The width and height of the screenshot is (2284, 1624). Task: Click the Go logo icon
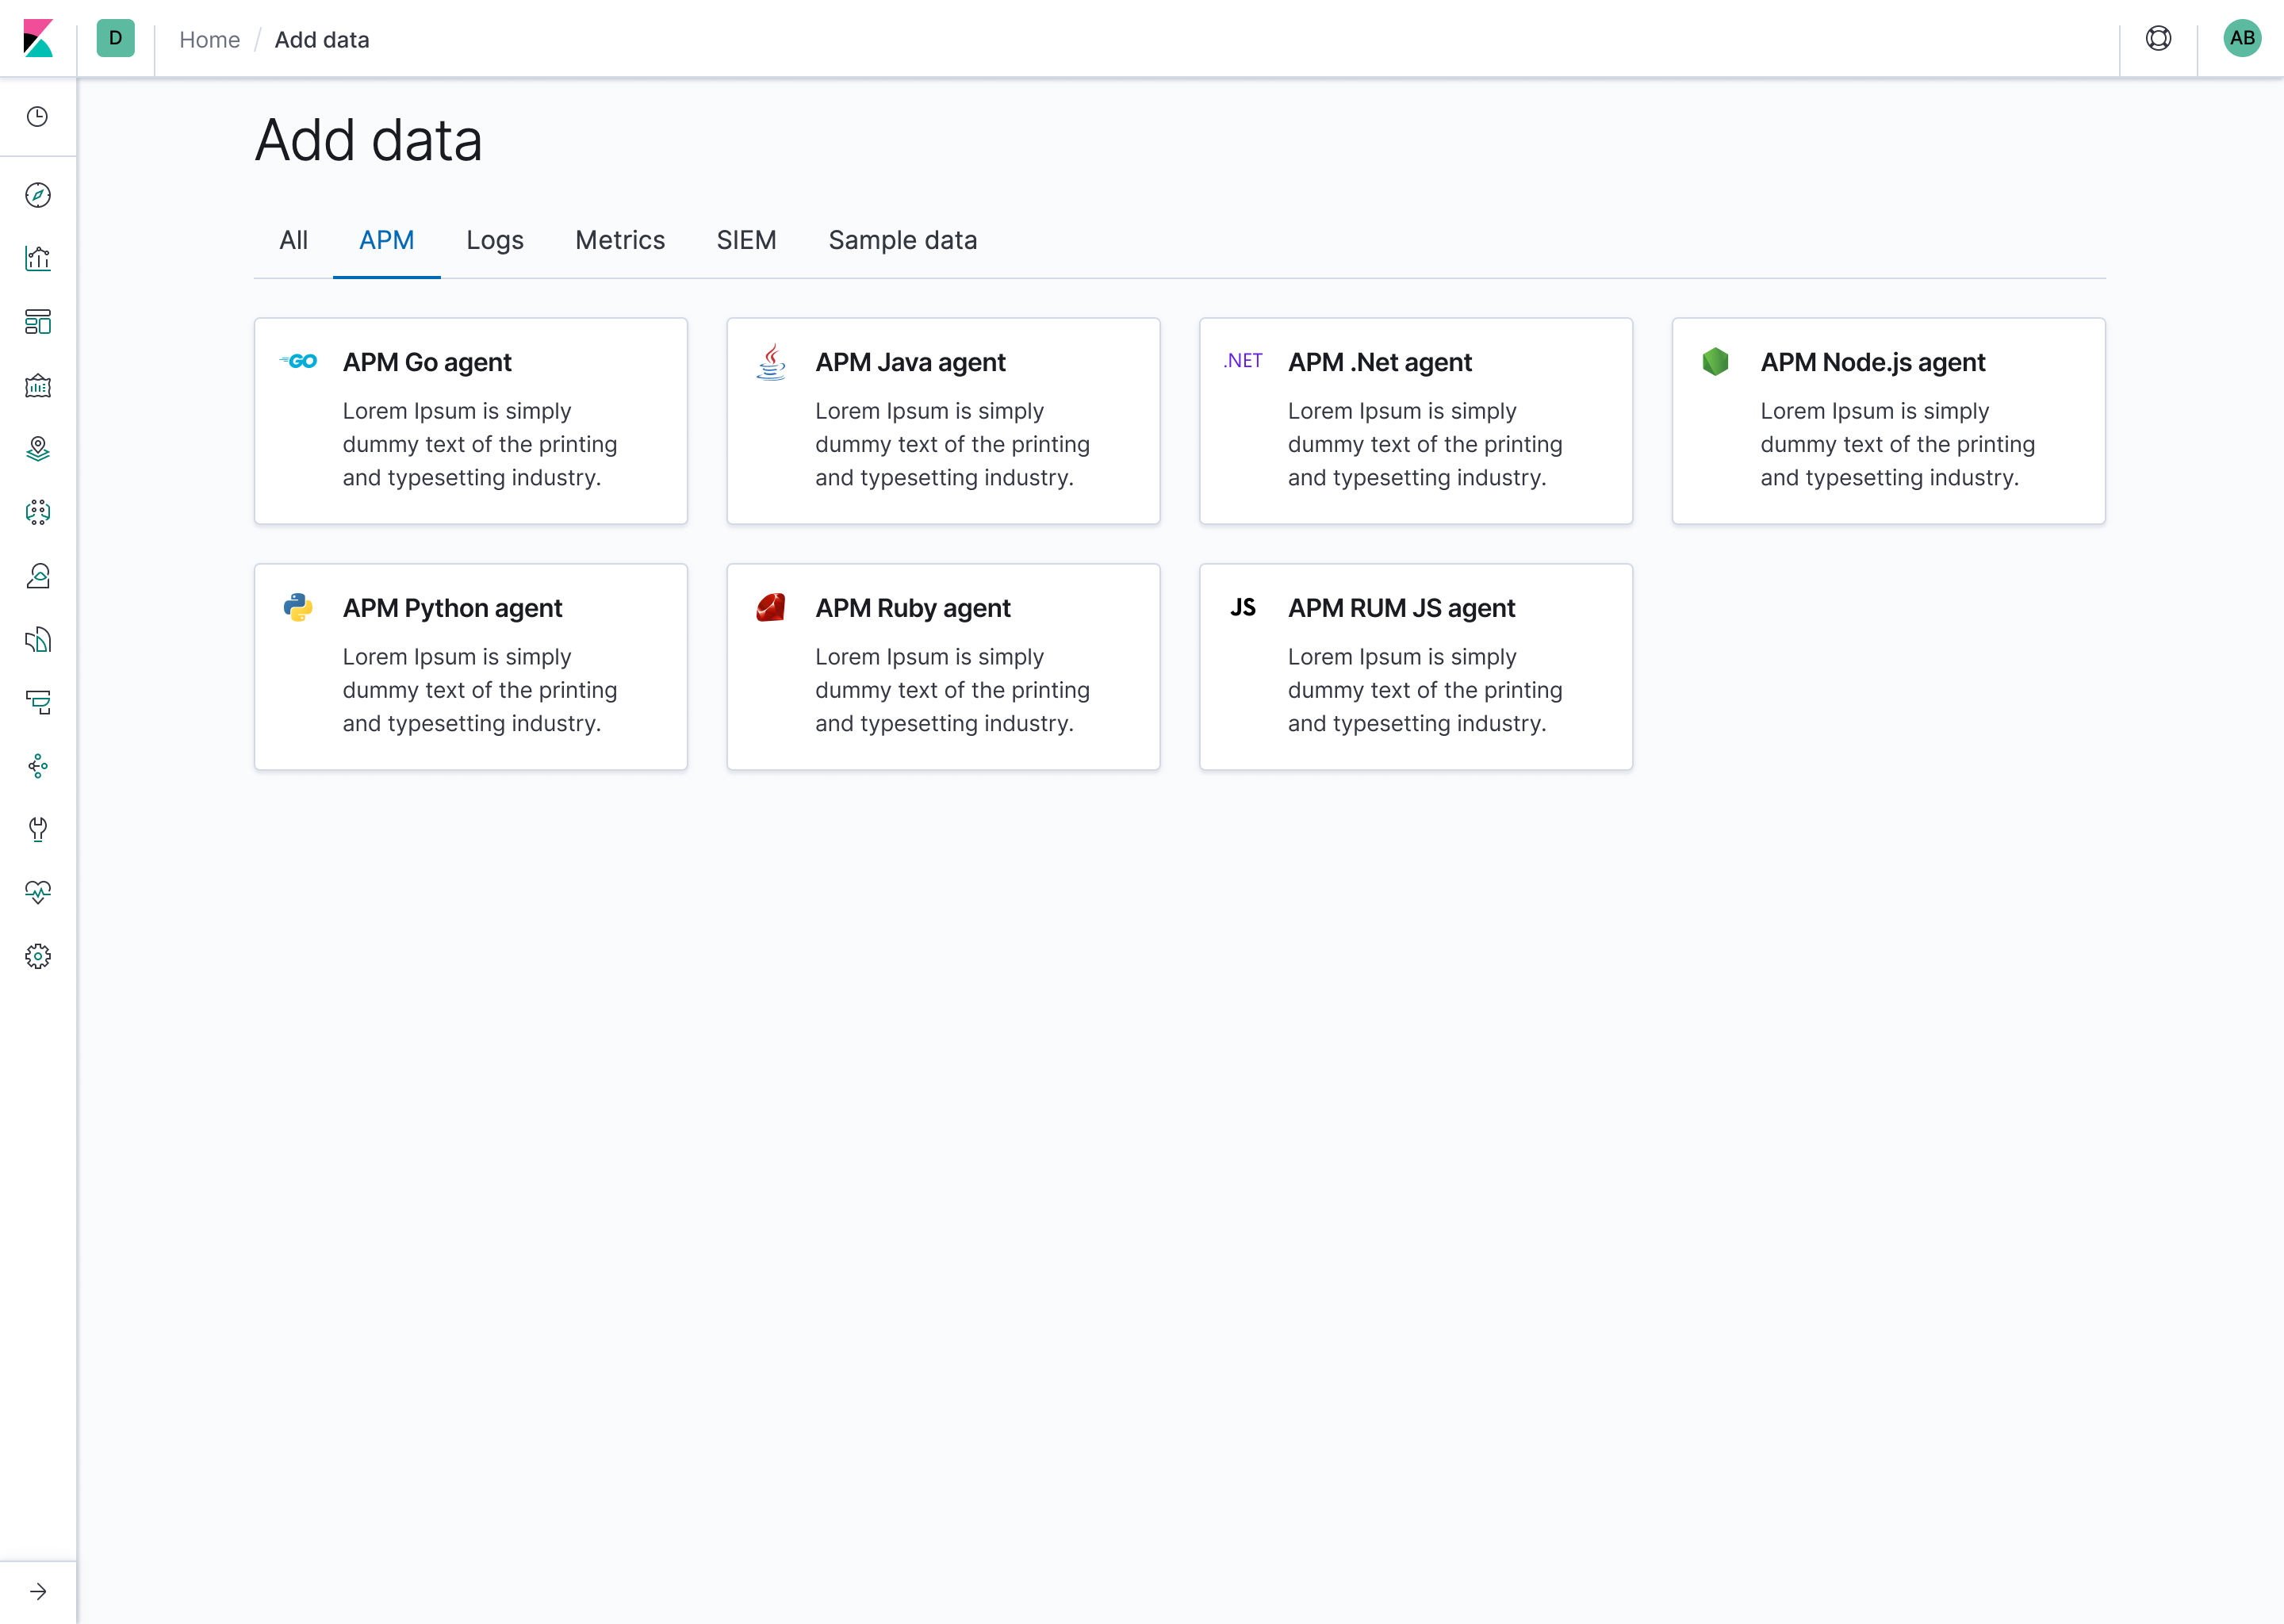point(298,361)
